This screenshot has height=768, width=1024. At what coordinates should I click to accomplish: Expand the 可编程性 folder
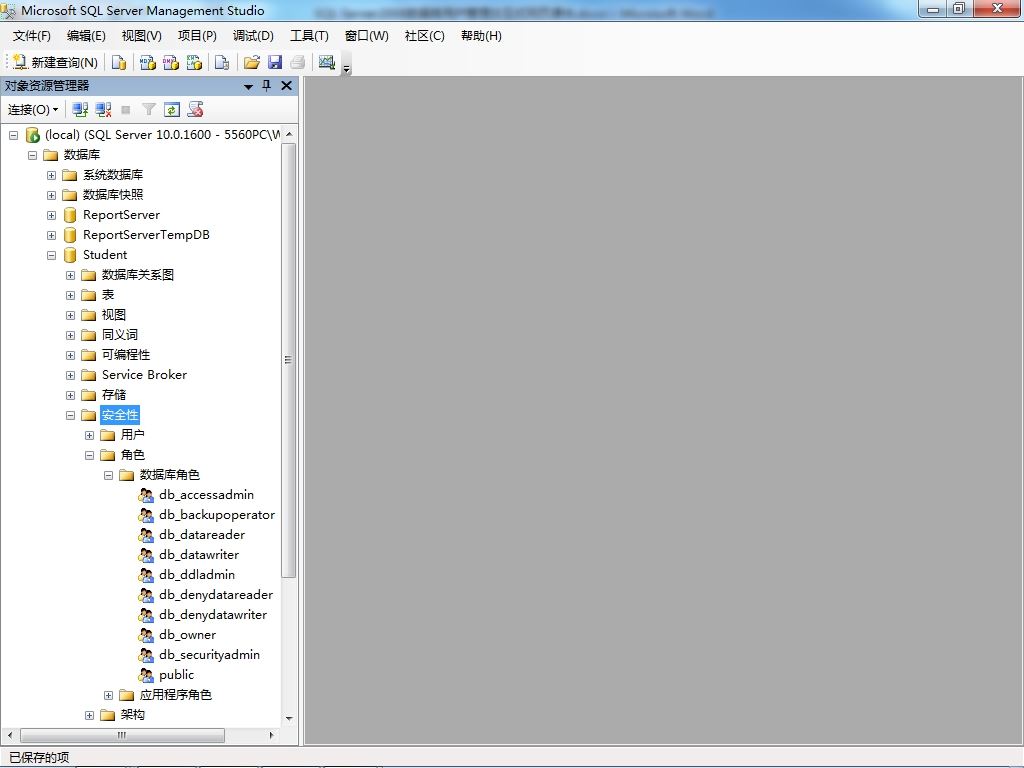(x=71, y=355)
